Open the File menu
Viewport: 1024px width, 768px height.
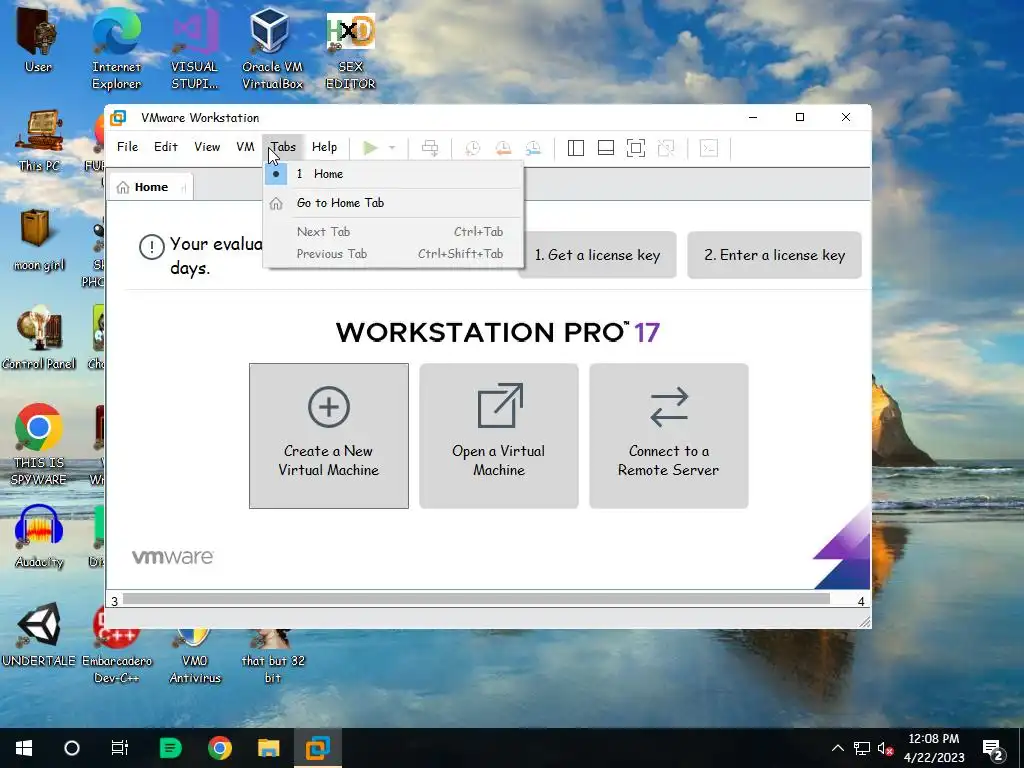click(127, 147)
